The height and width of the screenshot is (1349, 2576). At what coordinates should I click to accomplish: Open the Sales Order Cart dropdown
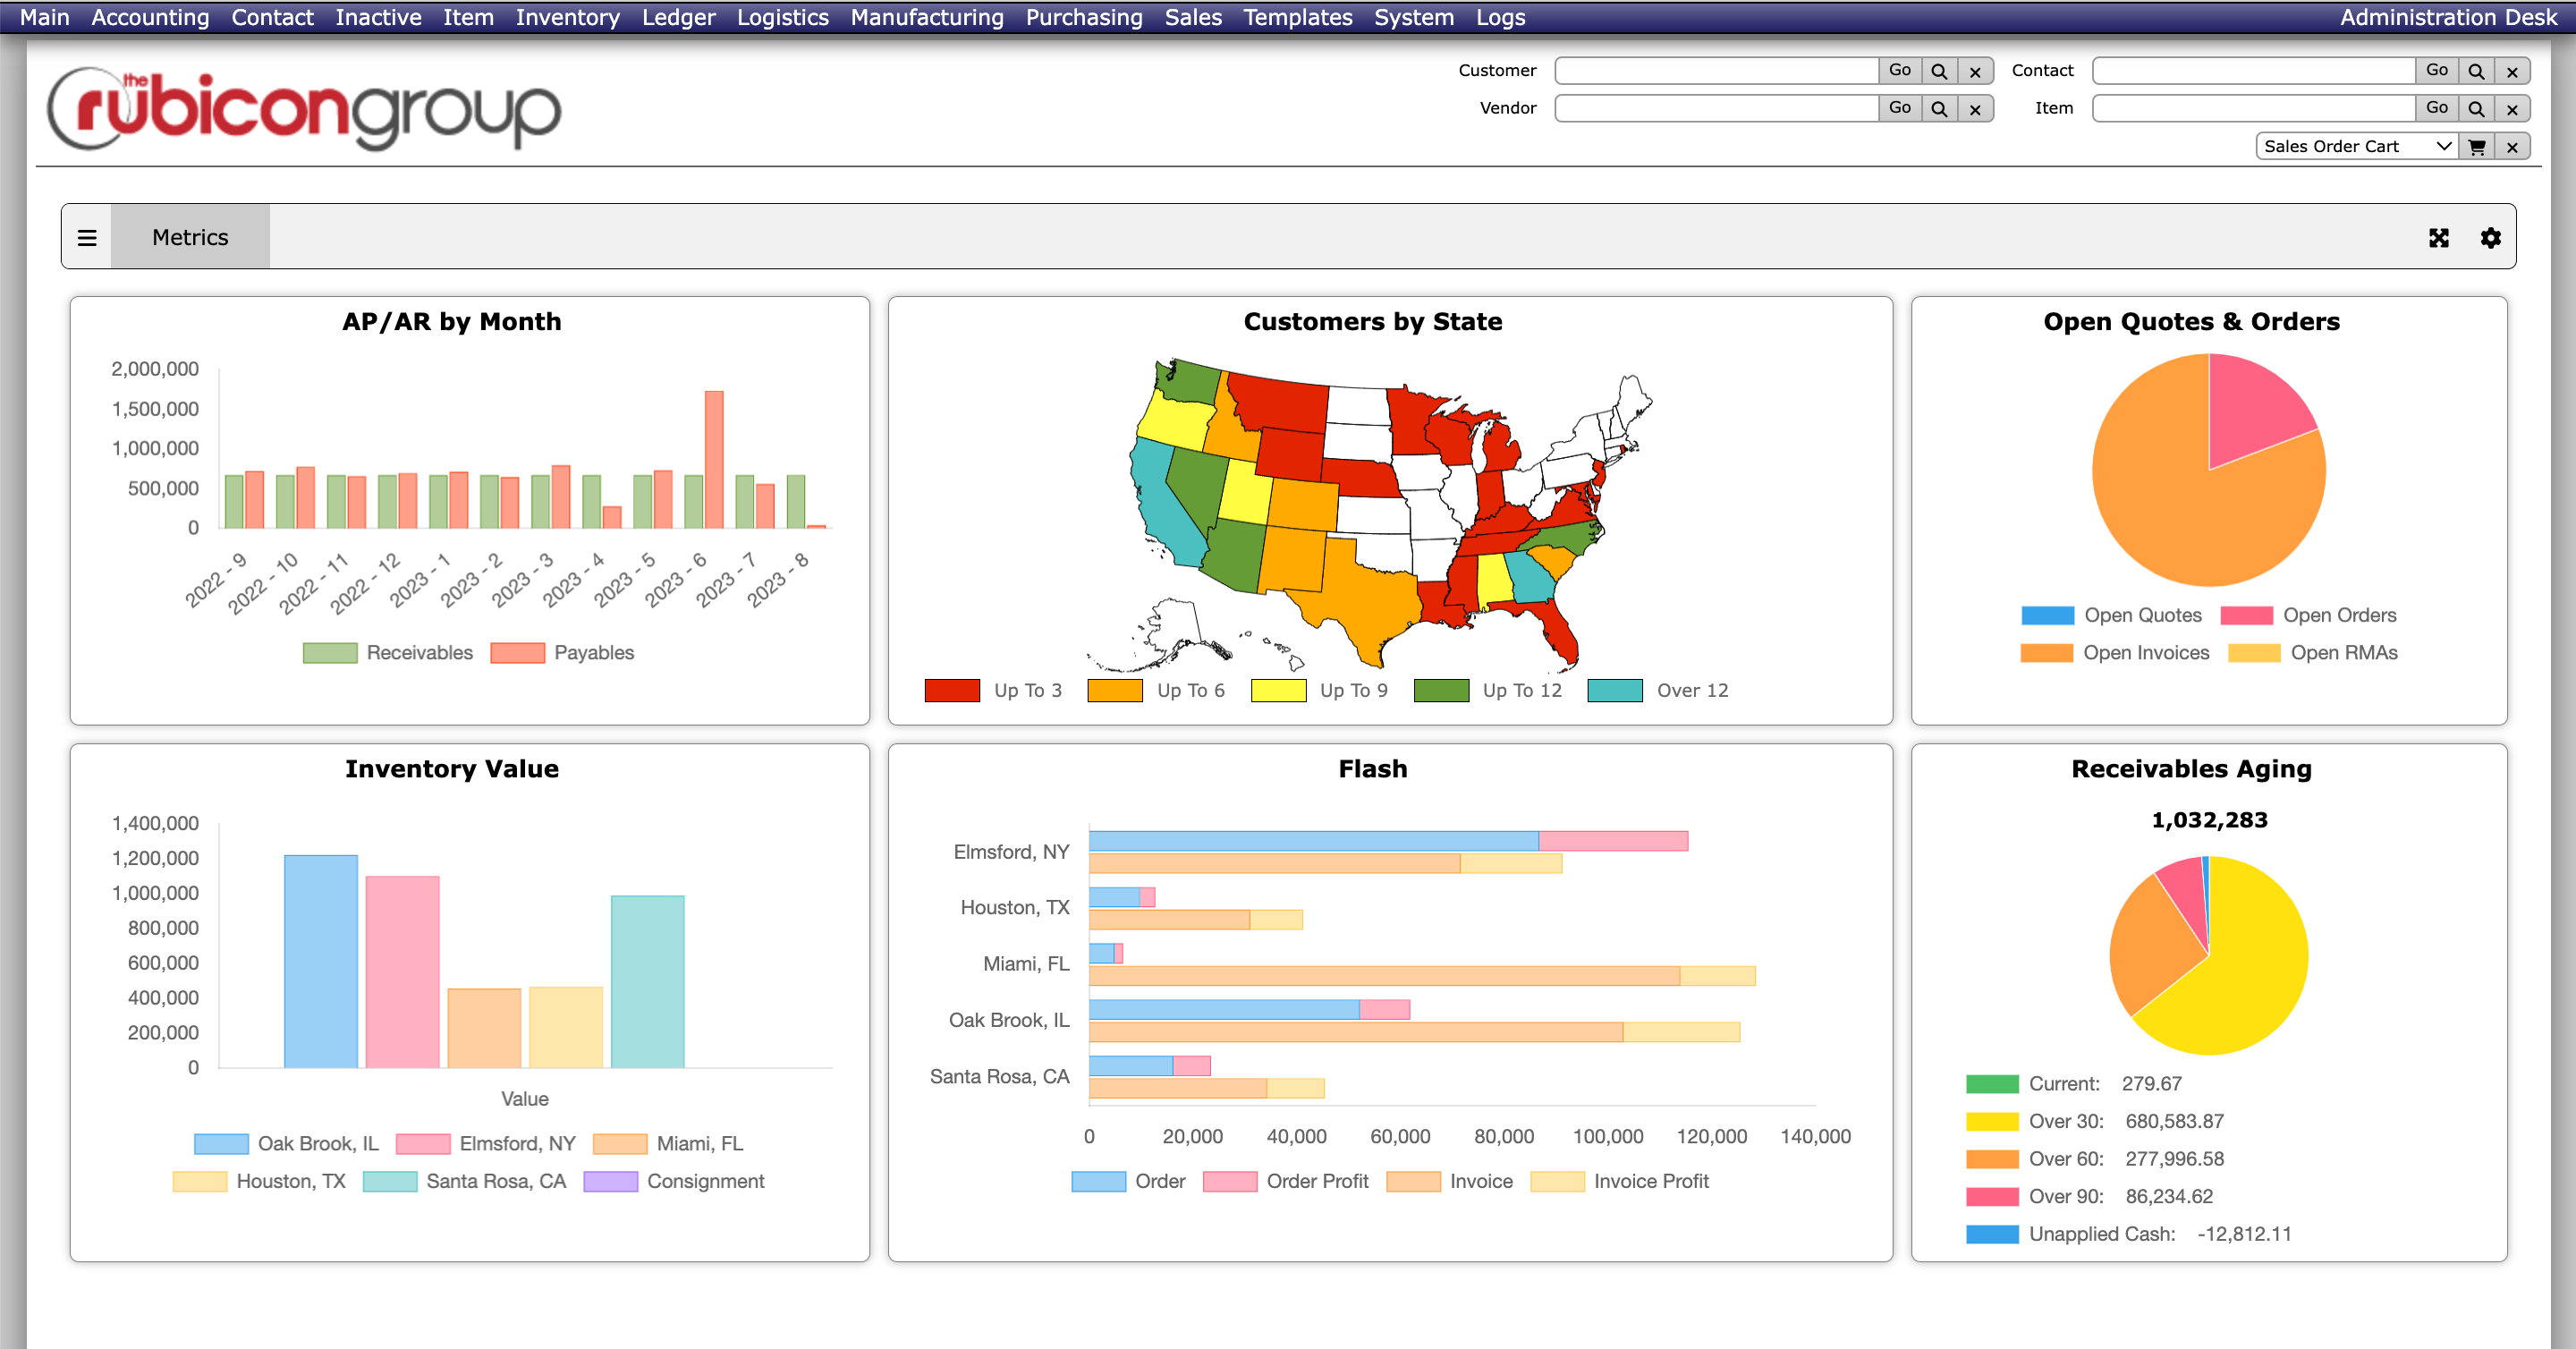[2356, 146]
